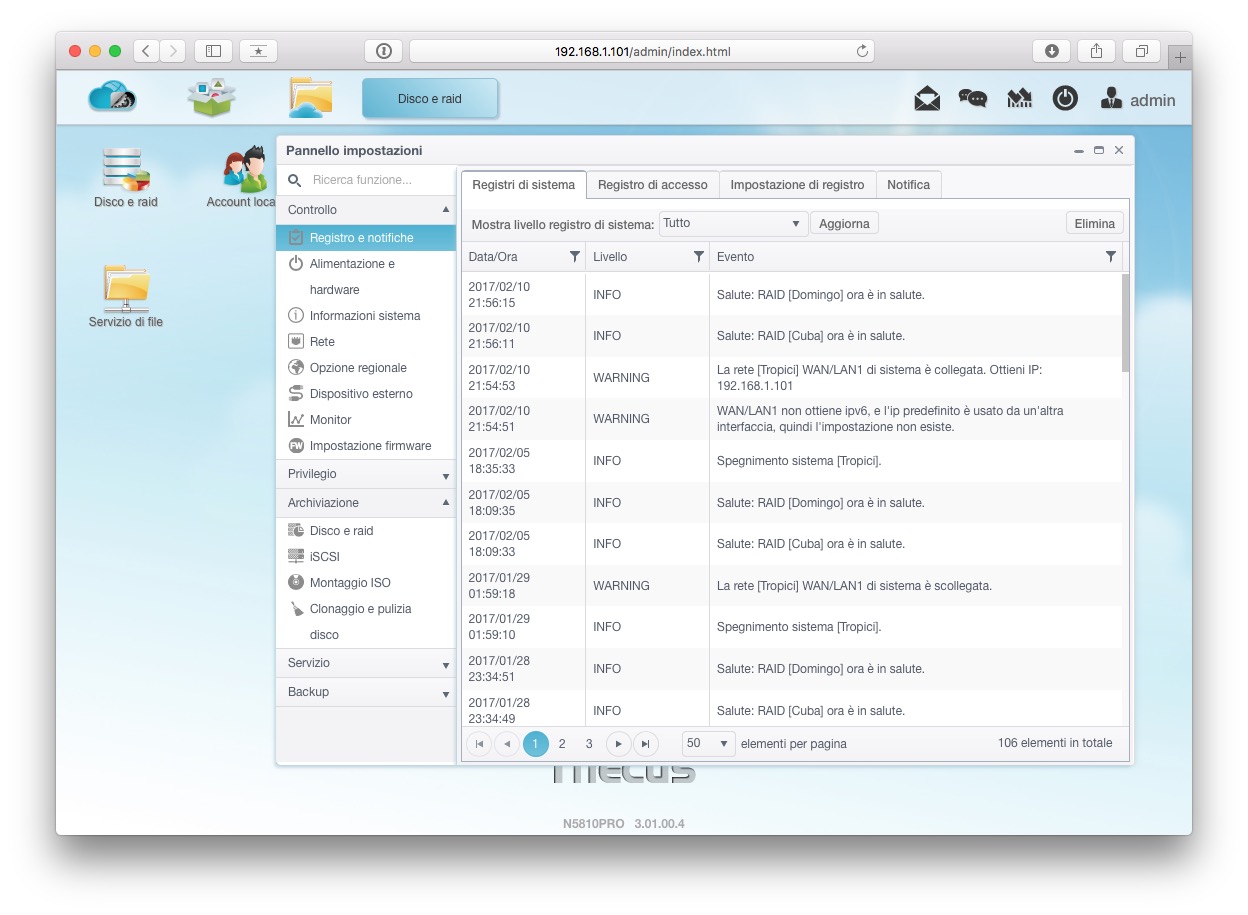This screenshot has height=915, width=1248.
Task: Click the mail envelope notification icon
Action: point(927,99)
